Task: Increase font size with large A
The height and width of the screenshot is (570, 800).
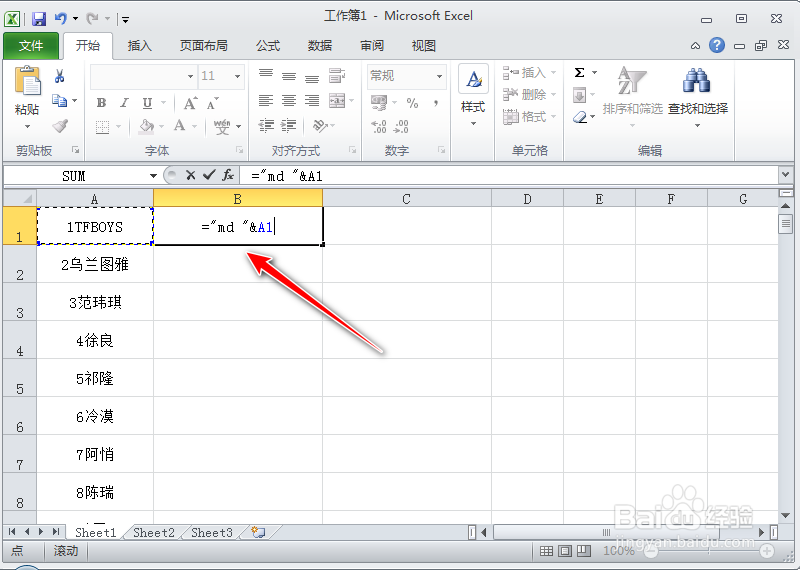Action: (190, 103)
